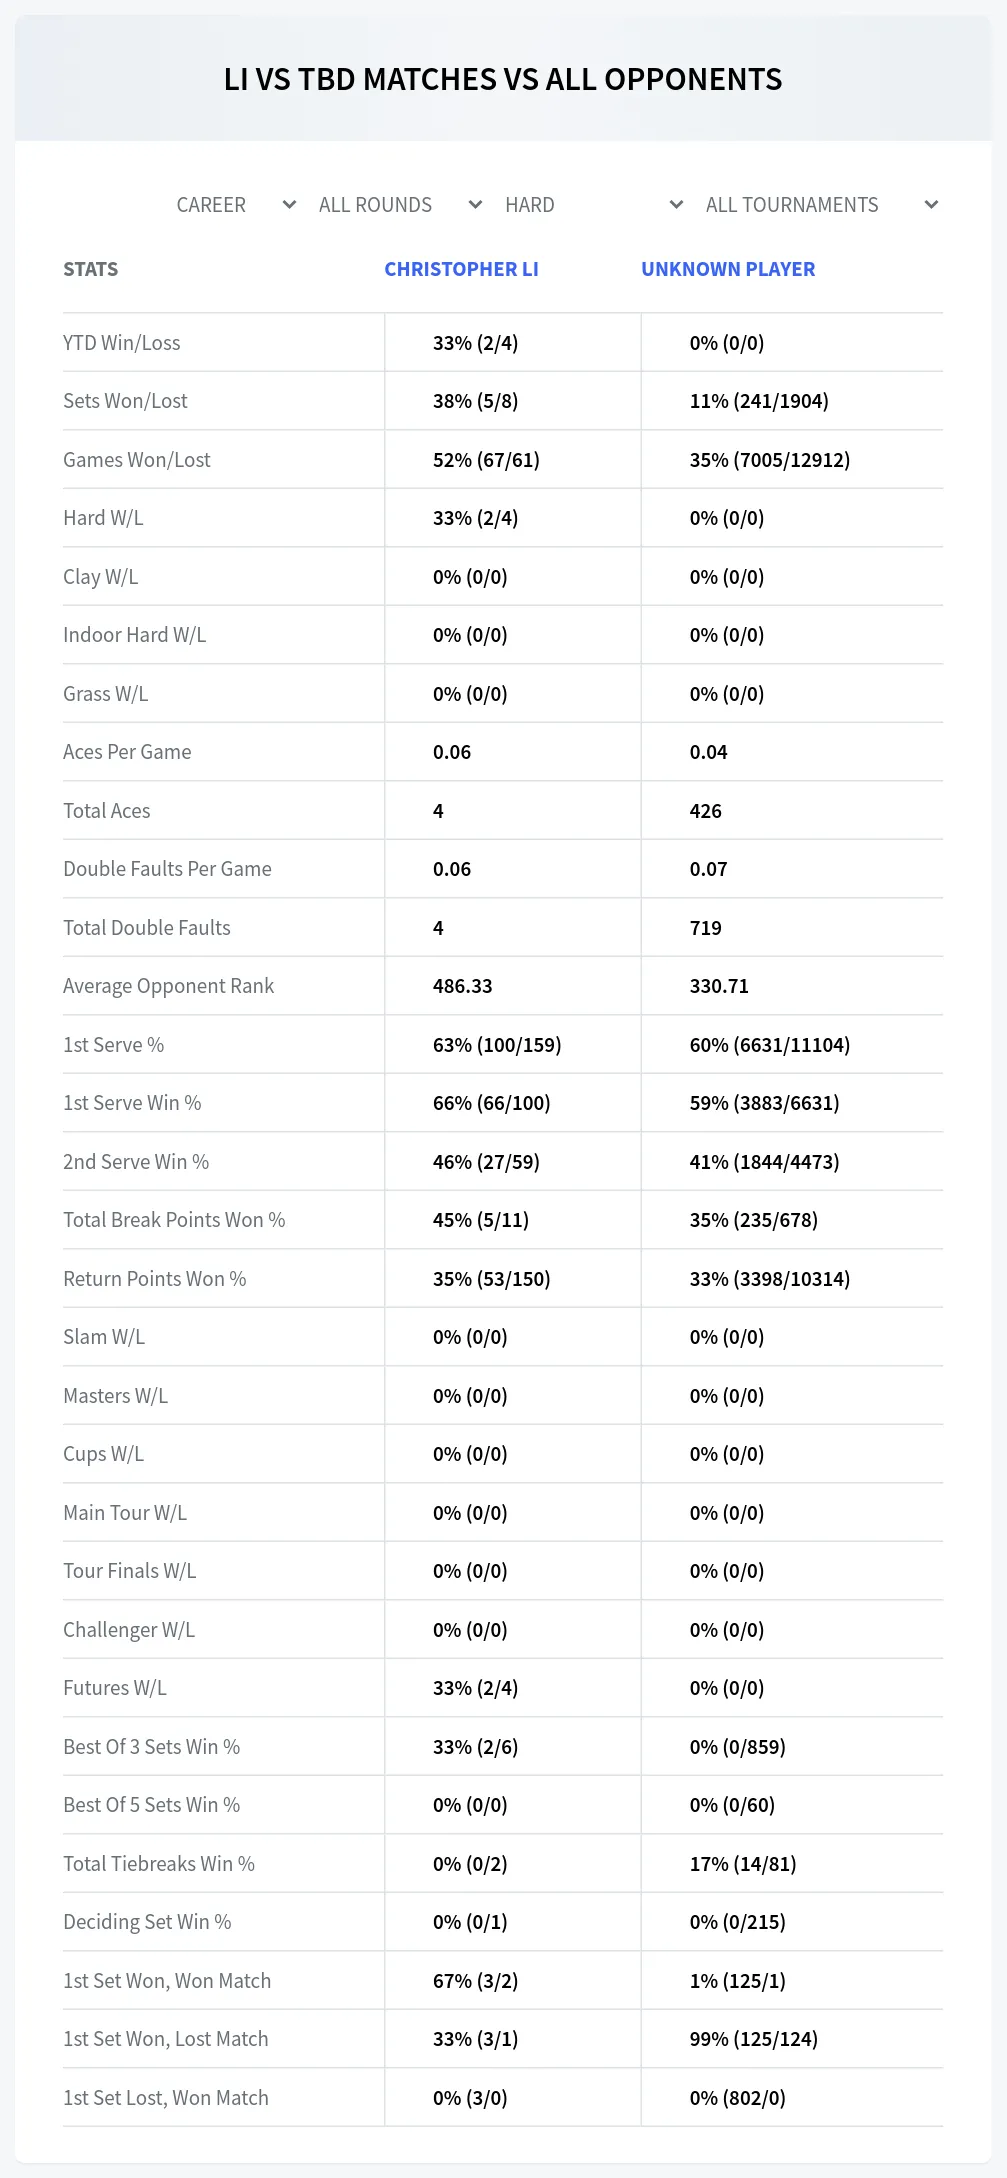Open the ALL TOURNAMENTS dropdown
1007x2178 pixels.
pos(822,205)
